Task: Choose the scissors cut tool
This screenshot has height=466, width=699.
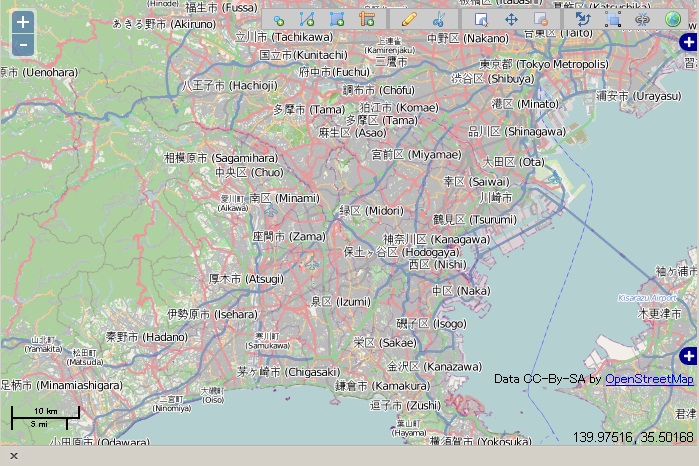Action: click(x=438, y=19)
